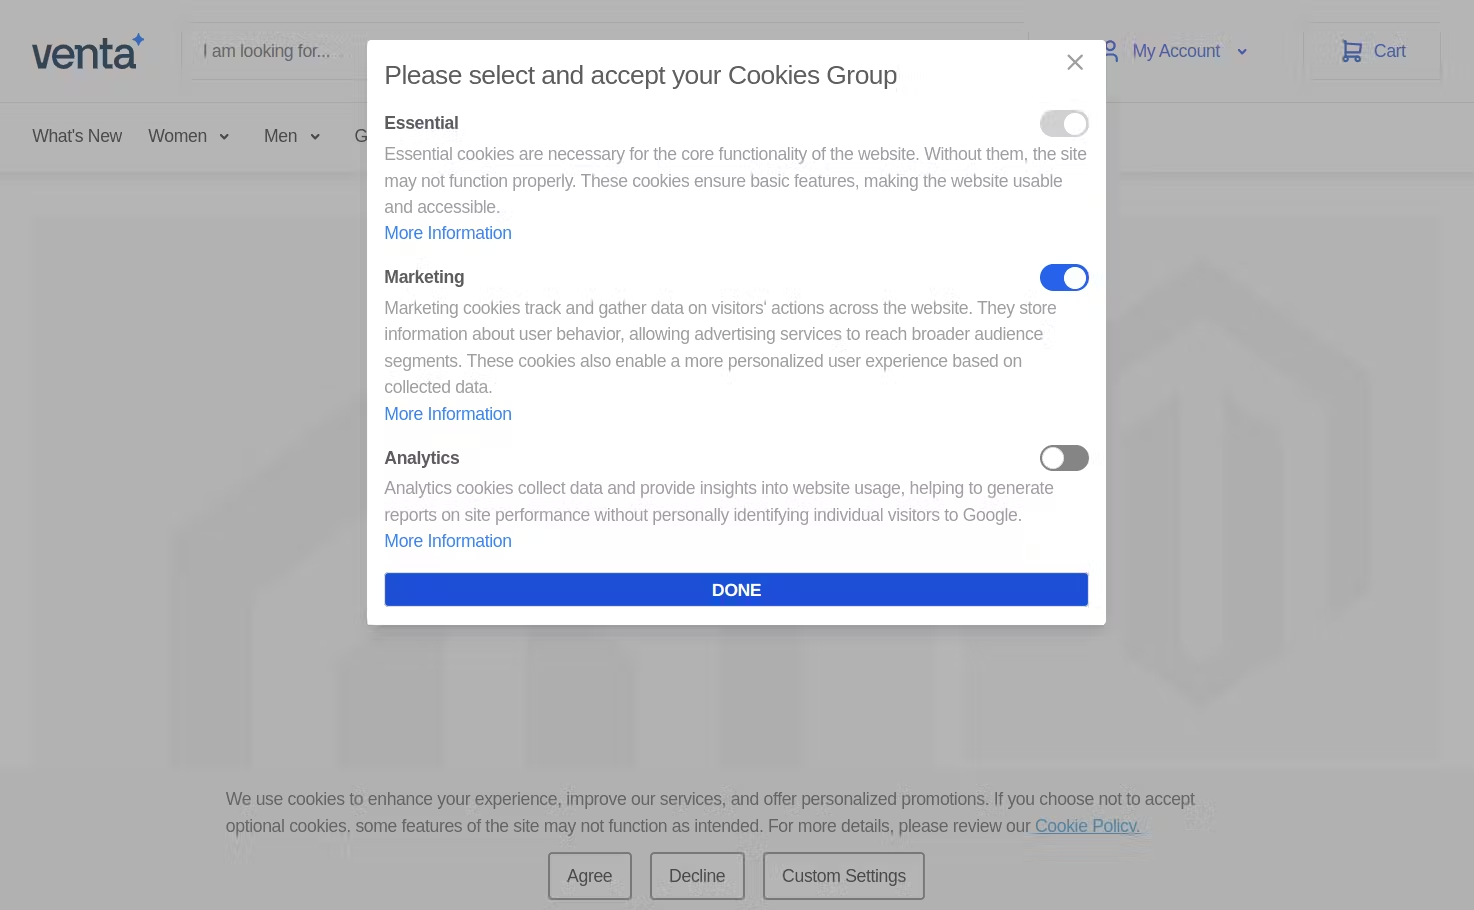This screenshot has width=1474, height=910.
Task: Open Custom Settings for cookies
Action: pos(843,875)
